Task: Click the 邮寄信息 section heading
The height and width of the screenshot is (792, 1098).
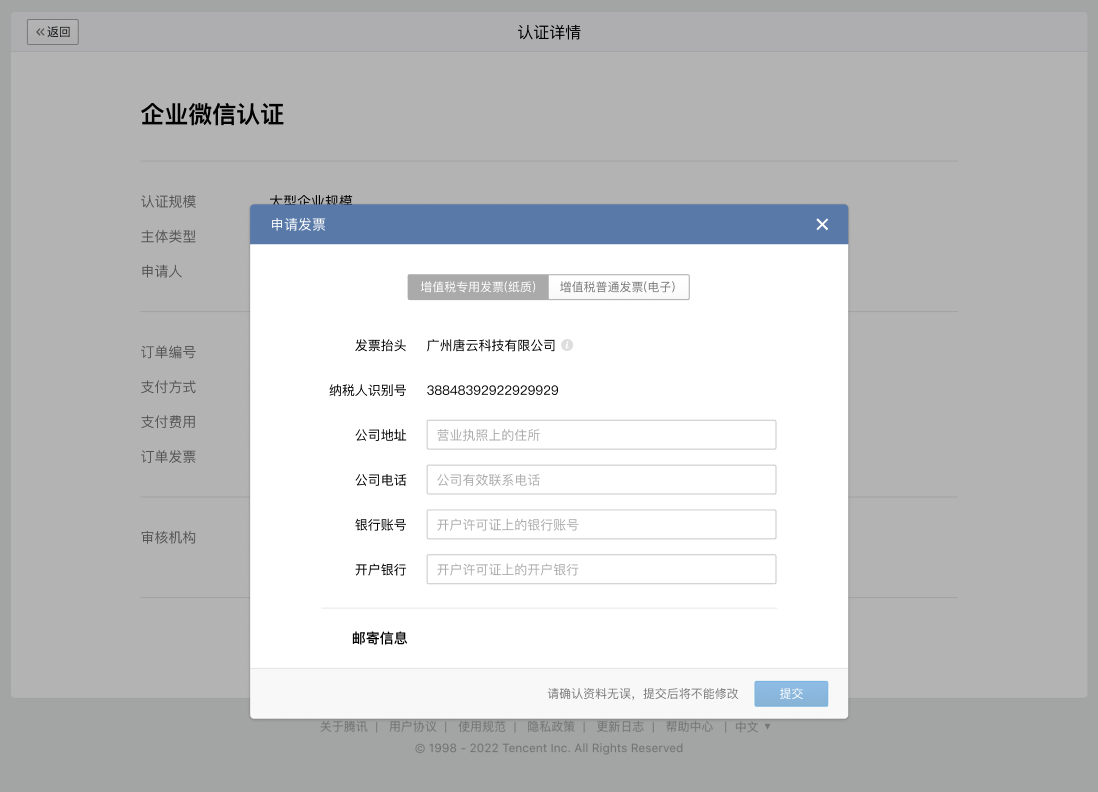Action: tap(380, 638)
